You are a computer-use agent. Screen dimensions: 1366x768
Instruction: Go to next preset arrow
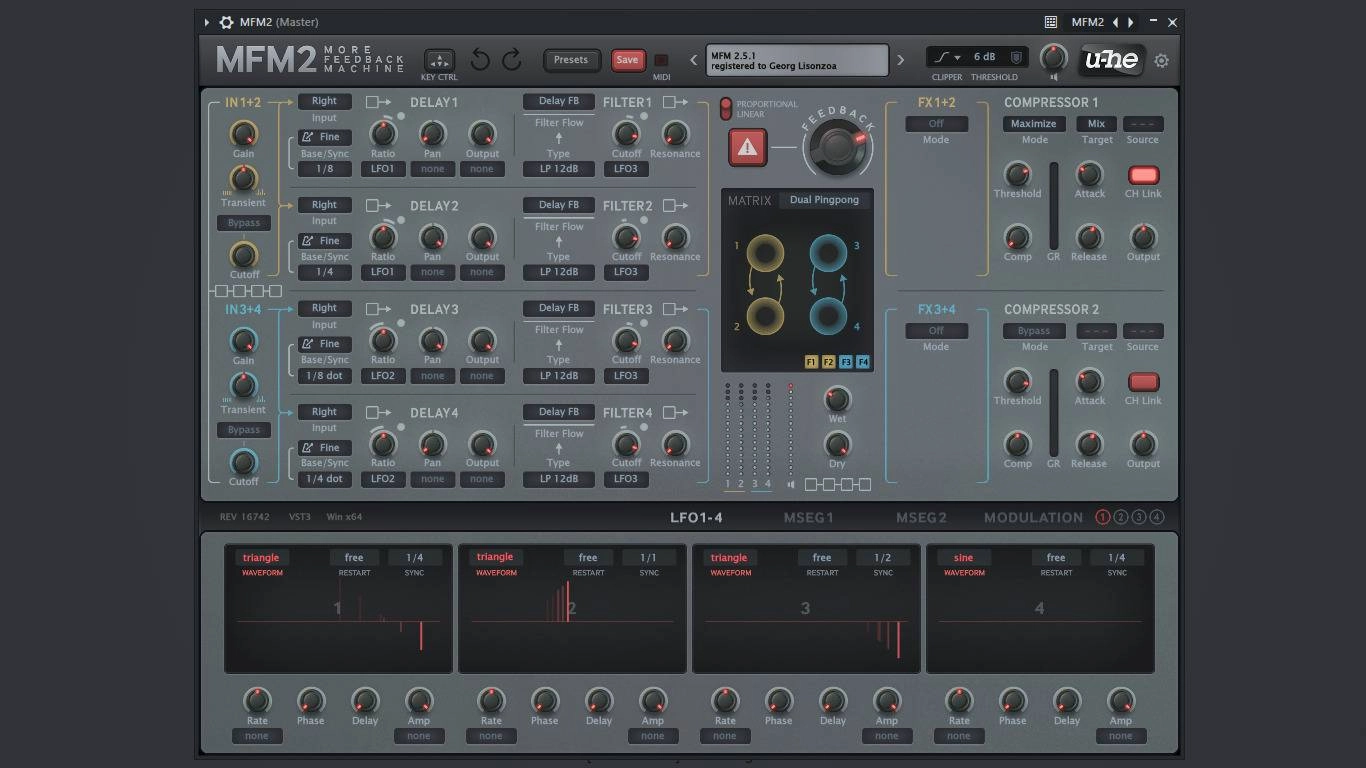coord(900,60)
